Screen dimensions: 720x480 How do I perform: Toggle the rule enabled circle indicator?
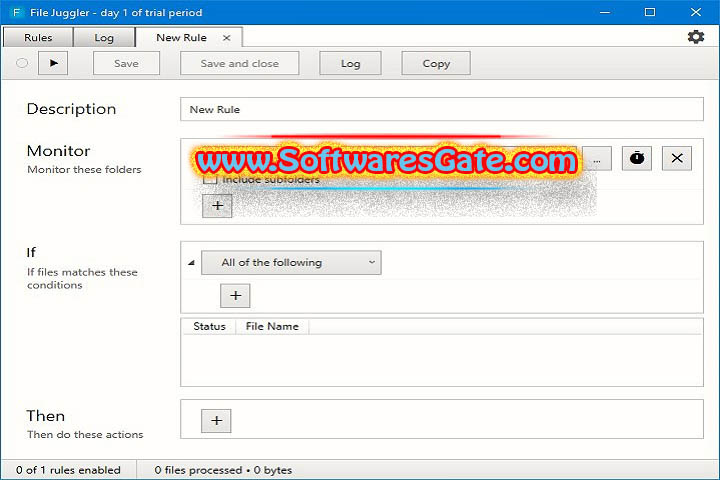(x=22, y=63)
